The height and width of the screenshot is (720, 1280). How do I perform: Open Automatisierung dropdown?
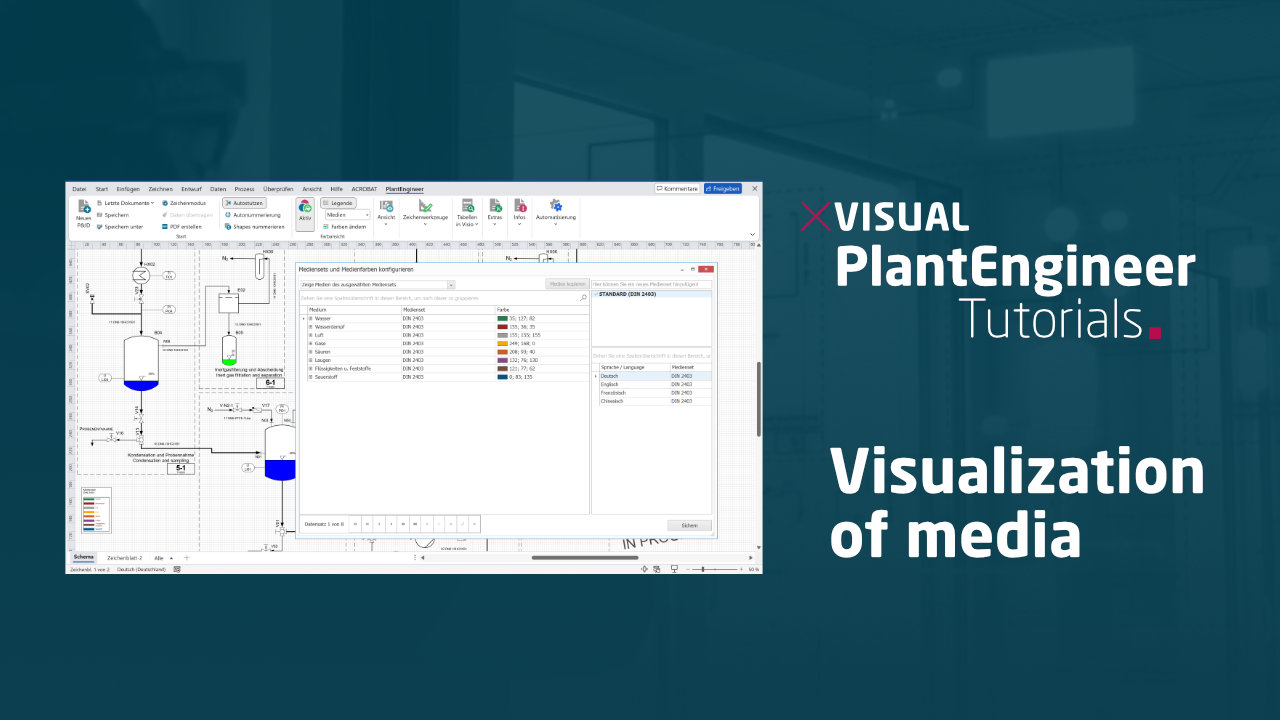click(x=556, y=213)
